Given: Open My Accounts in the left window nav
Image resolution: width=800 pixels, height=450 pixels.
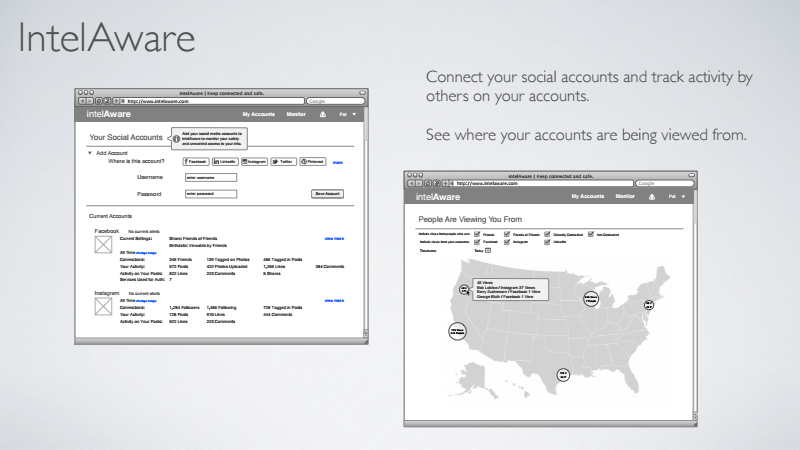Looking at the screenshot, I should [258, 115].
